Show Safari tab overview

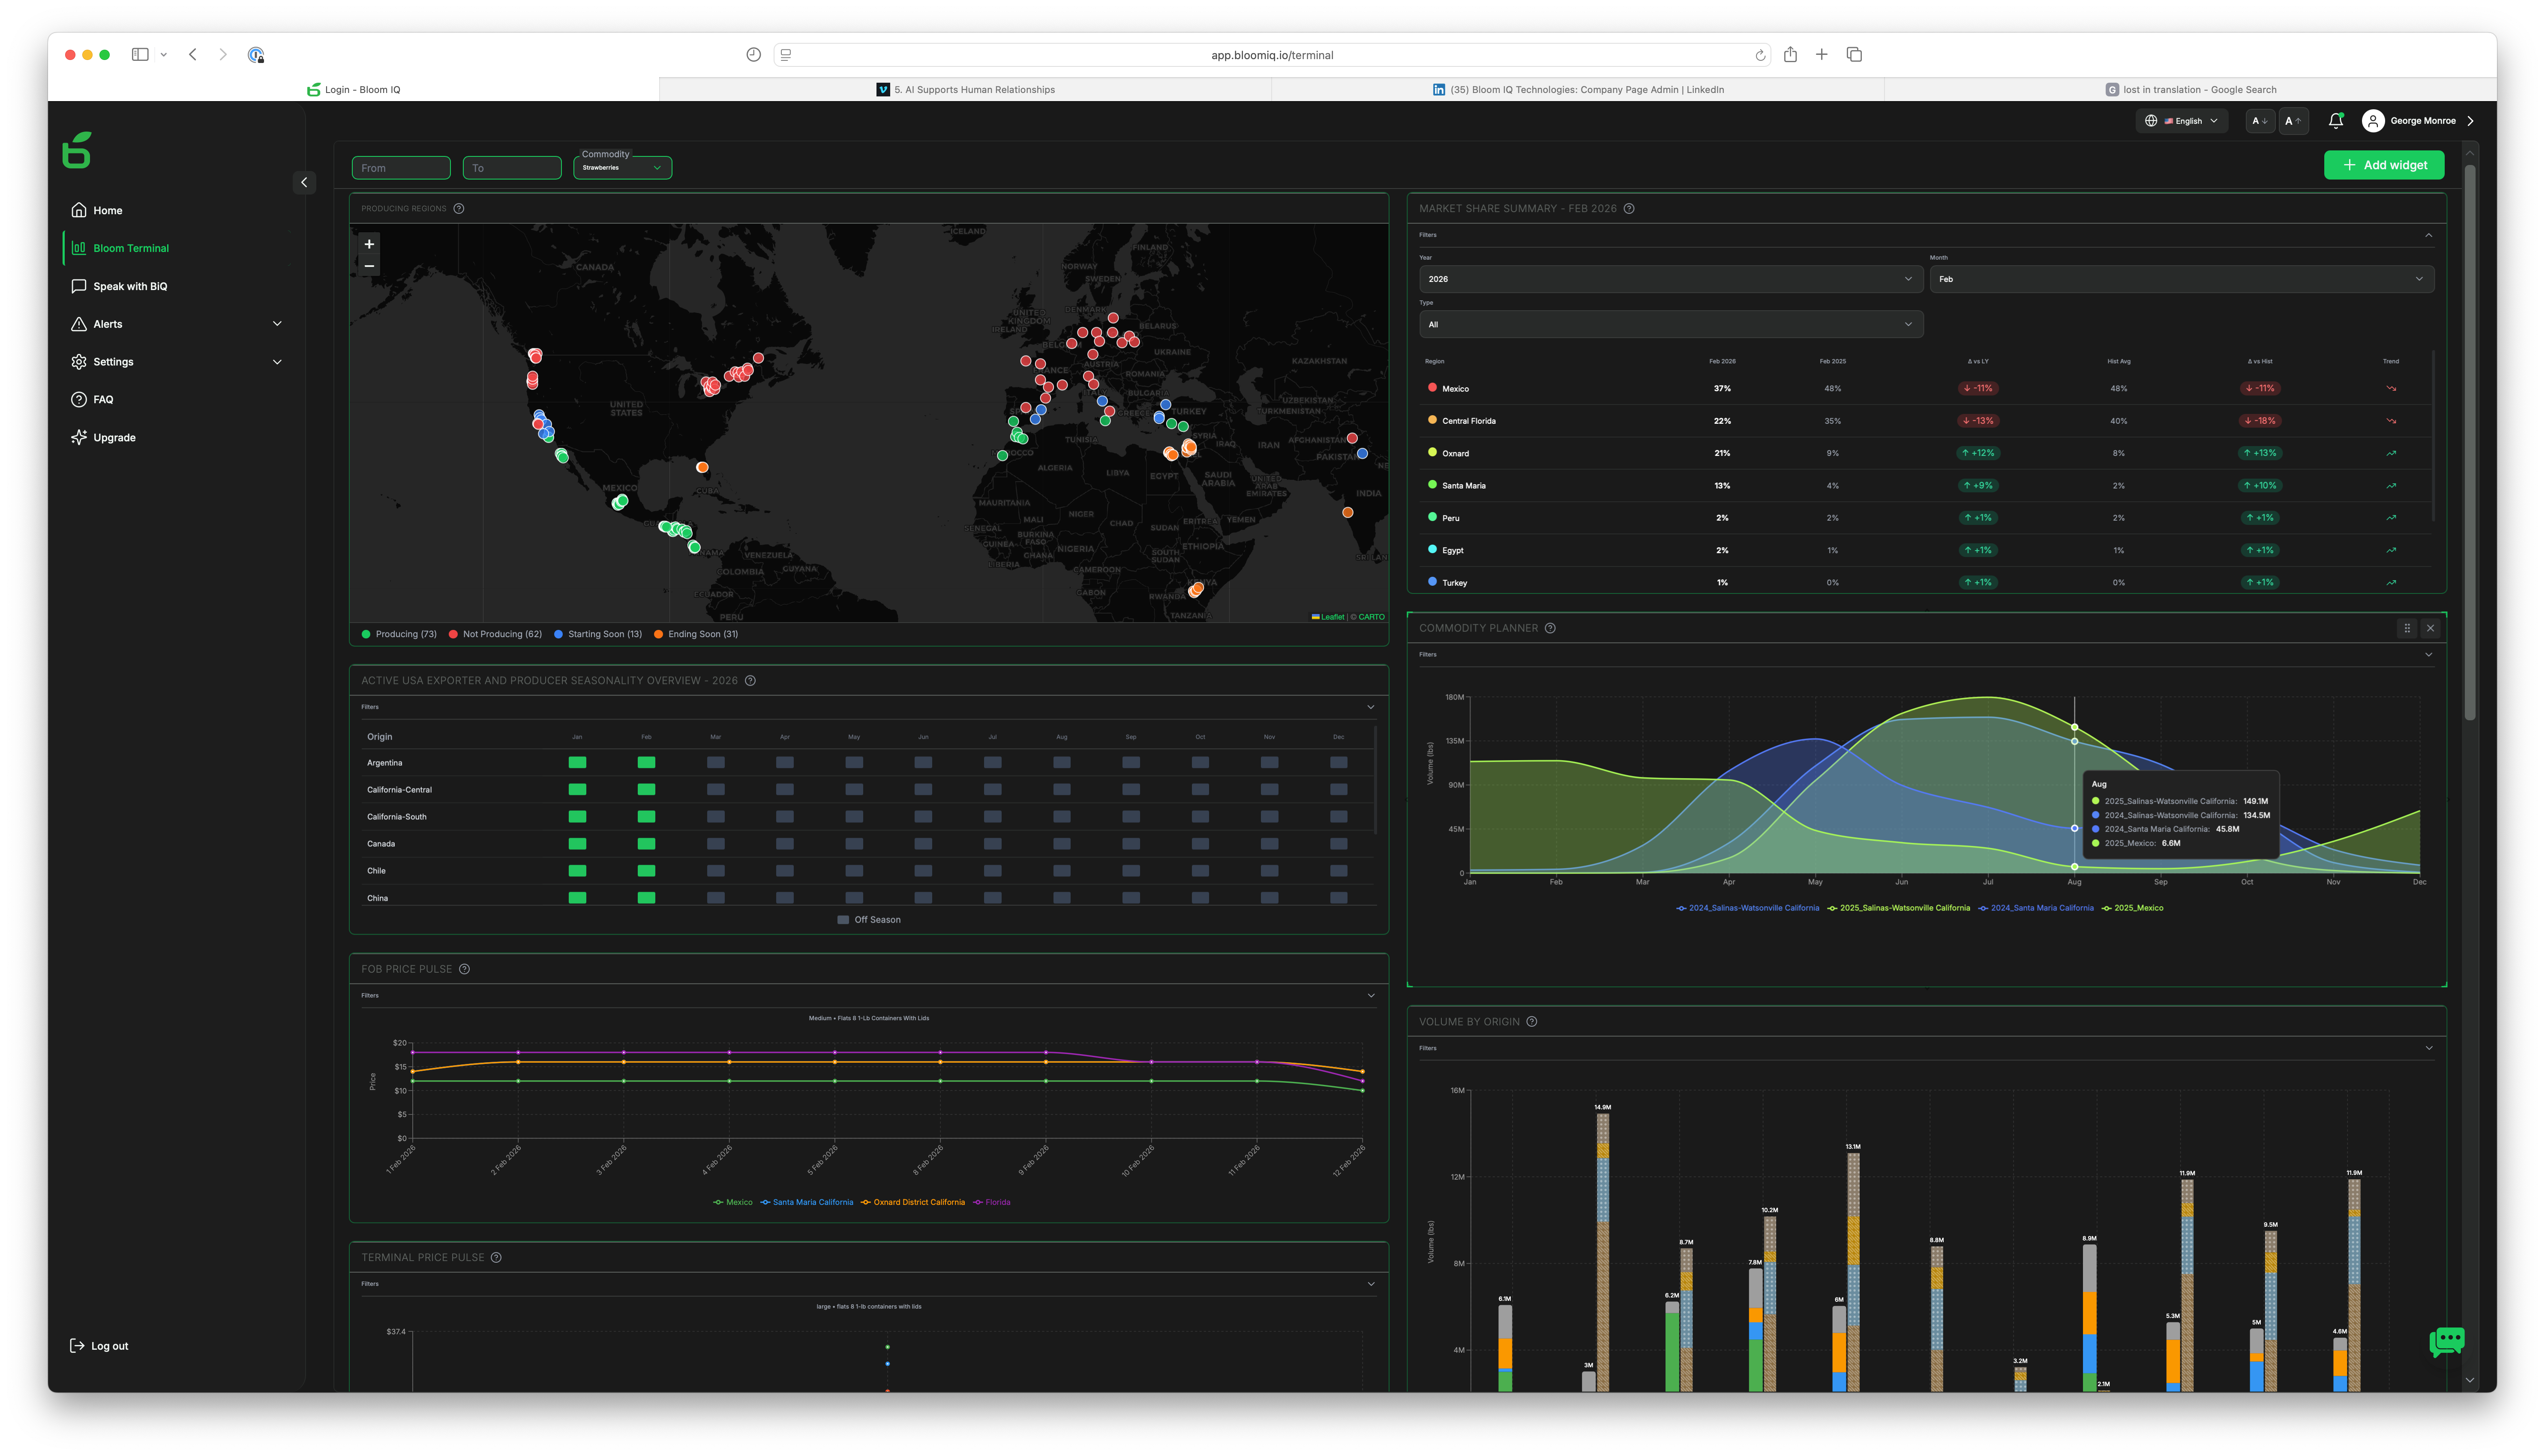tap(1854, 55)
